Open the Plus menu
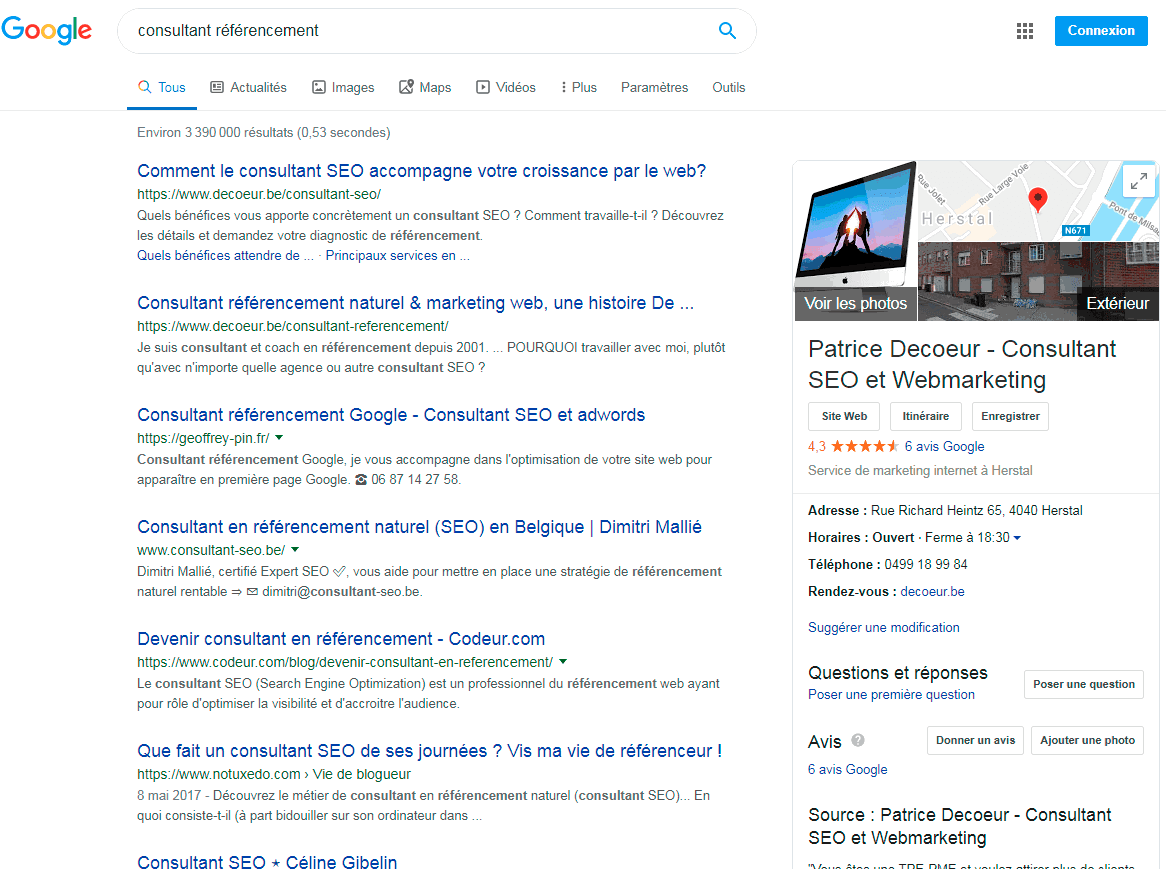Image resolution: width=1166 pixels, height=869 pixels. point(579,87)
